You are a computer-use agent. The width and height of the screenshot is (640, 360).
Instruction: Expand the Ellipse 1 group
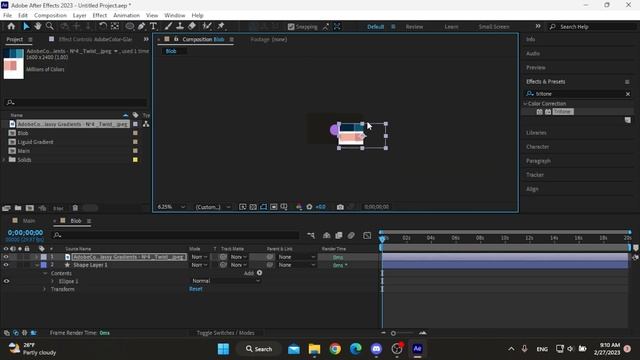tap(52, 281)
